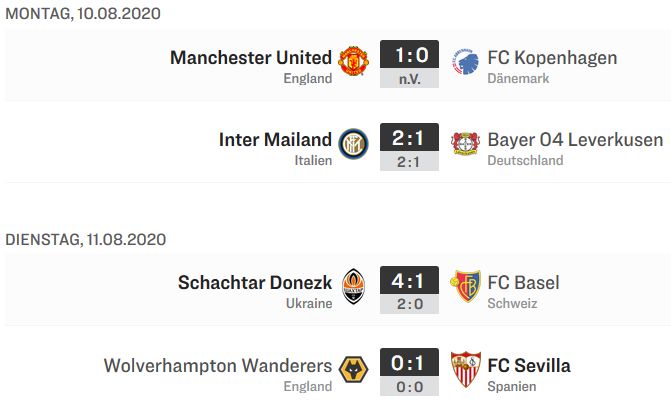Click the FC Sevilla club crest
The height and width of the screenshot is (406, 671).
(x=466, y=369)
